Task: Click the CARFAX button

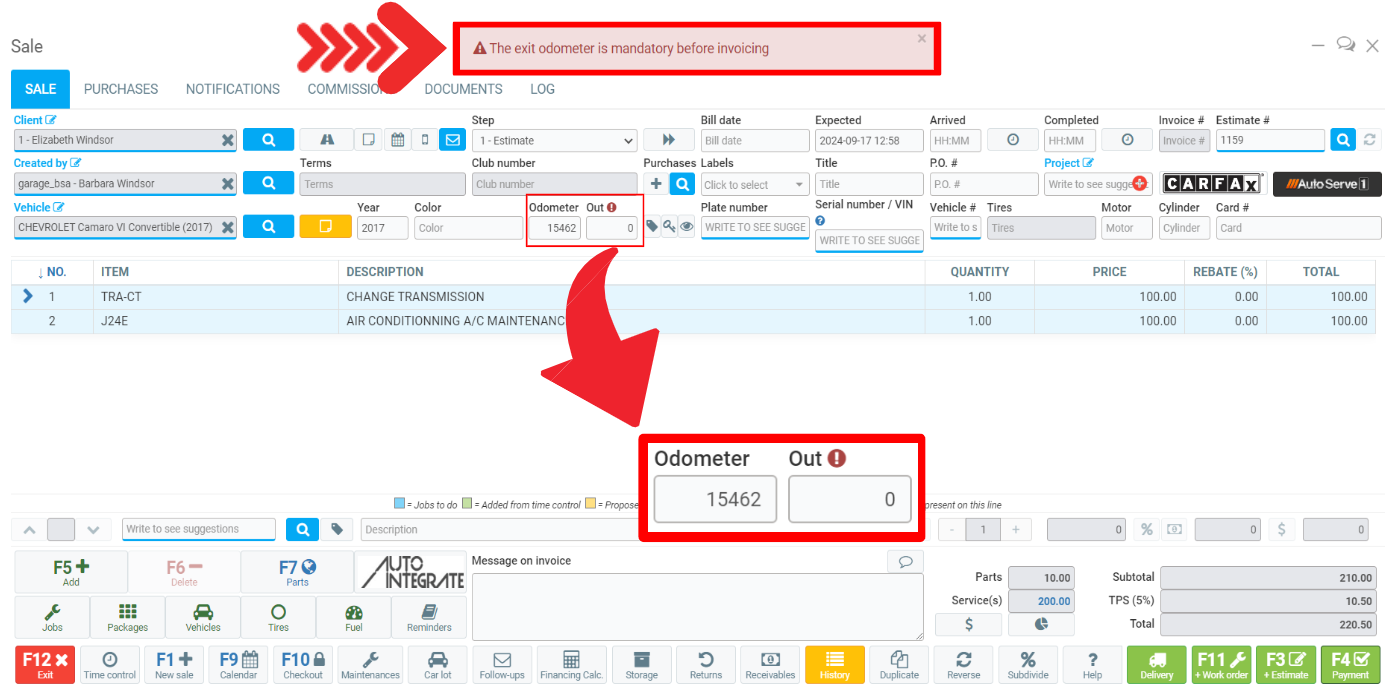Action: 1212,184
